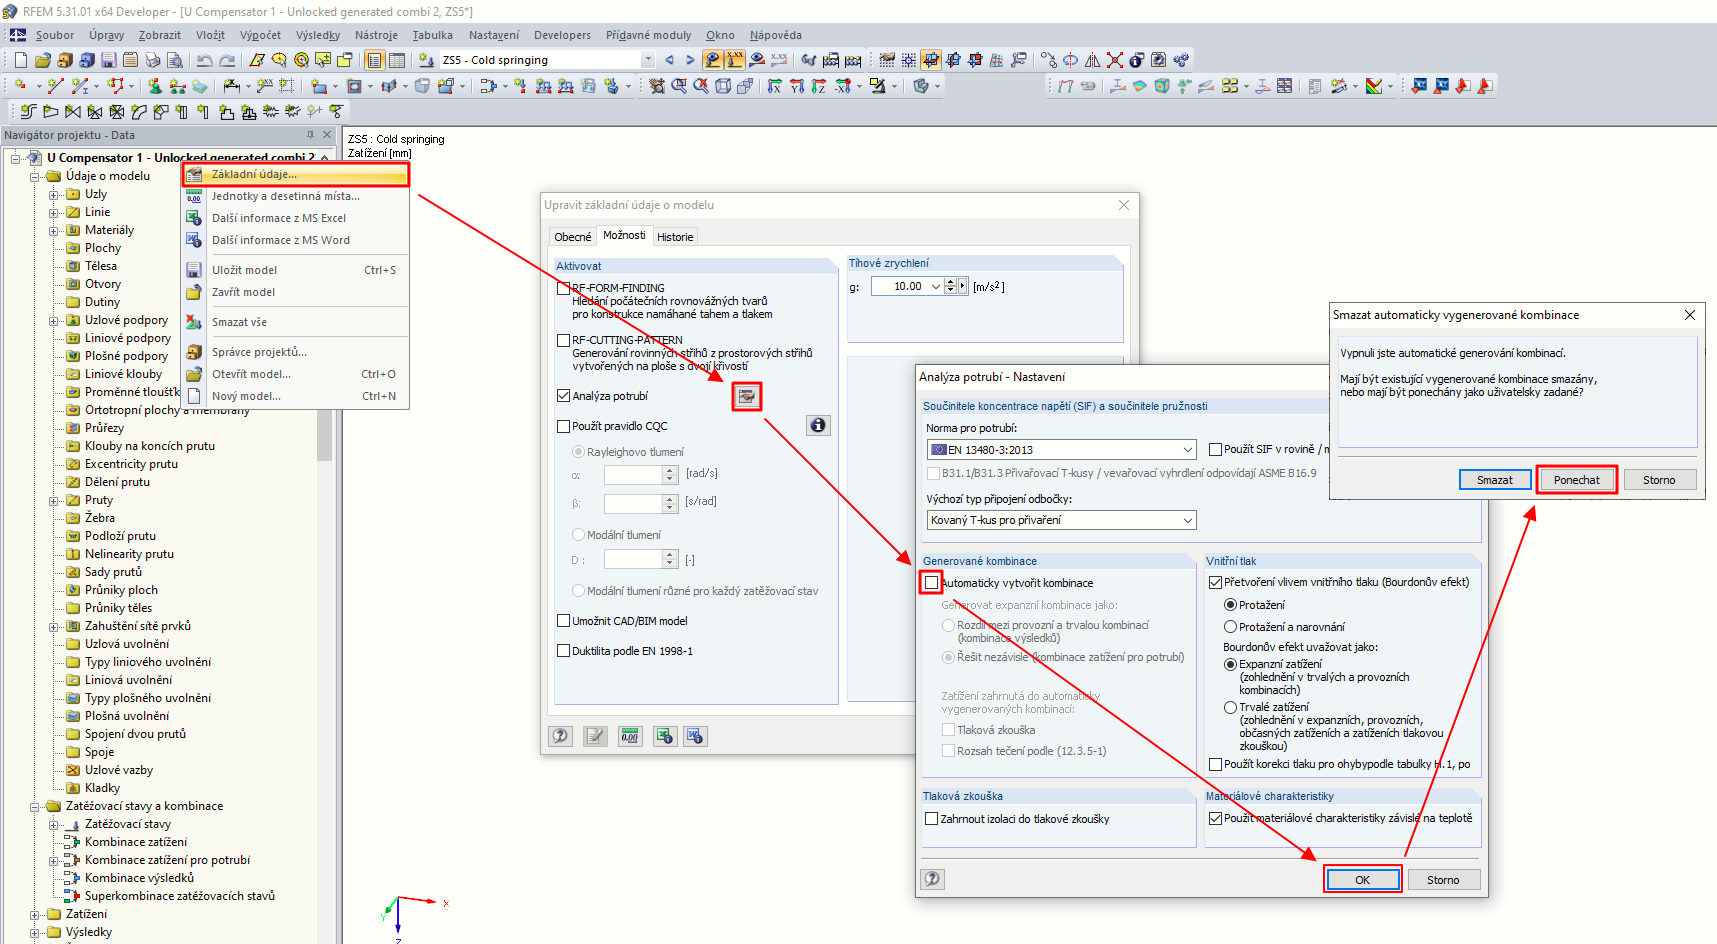Choose Uložit model from the menu

pos(296,270)
